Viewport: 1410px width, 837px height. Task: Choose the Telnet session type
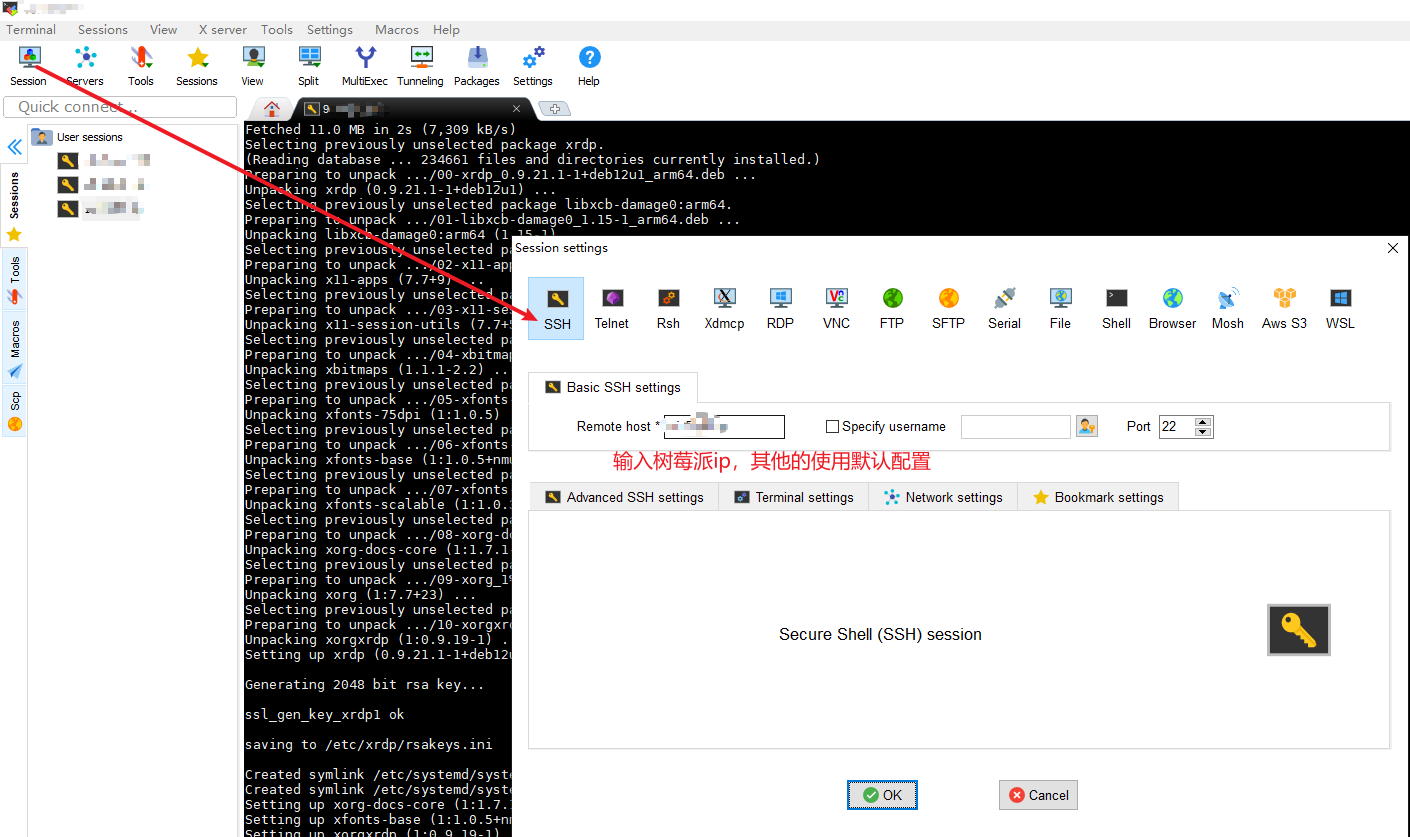click(x=612, y=309)
